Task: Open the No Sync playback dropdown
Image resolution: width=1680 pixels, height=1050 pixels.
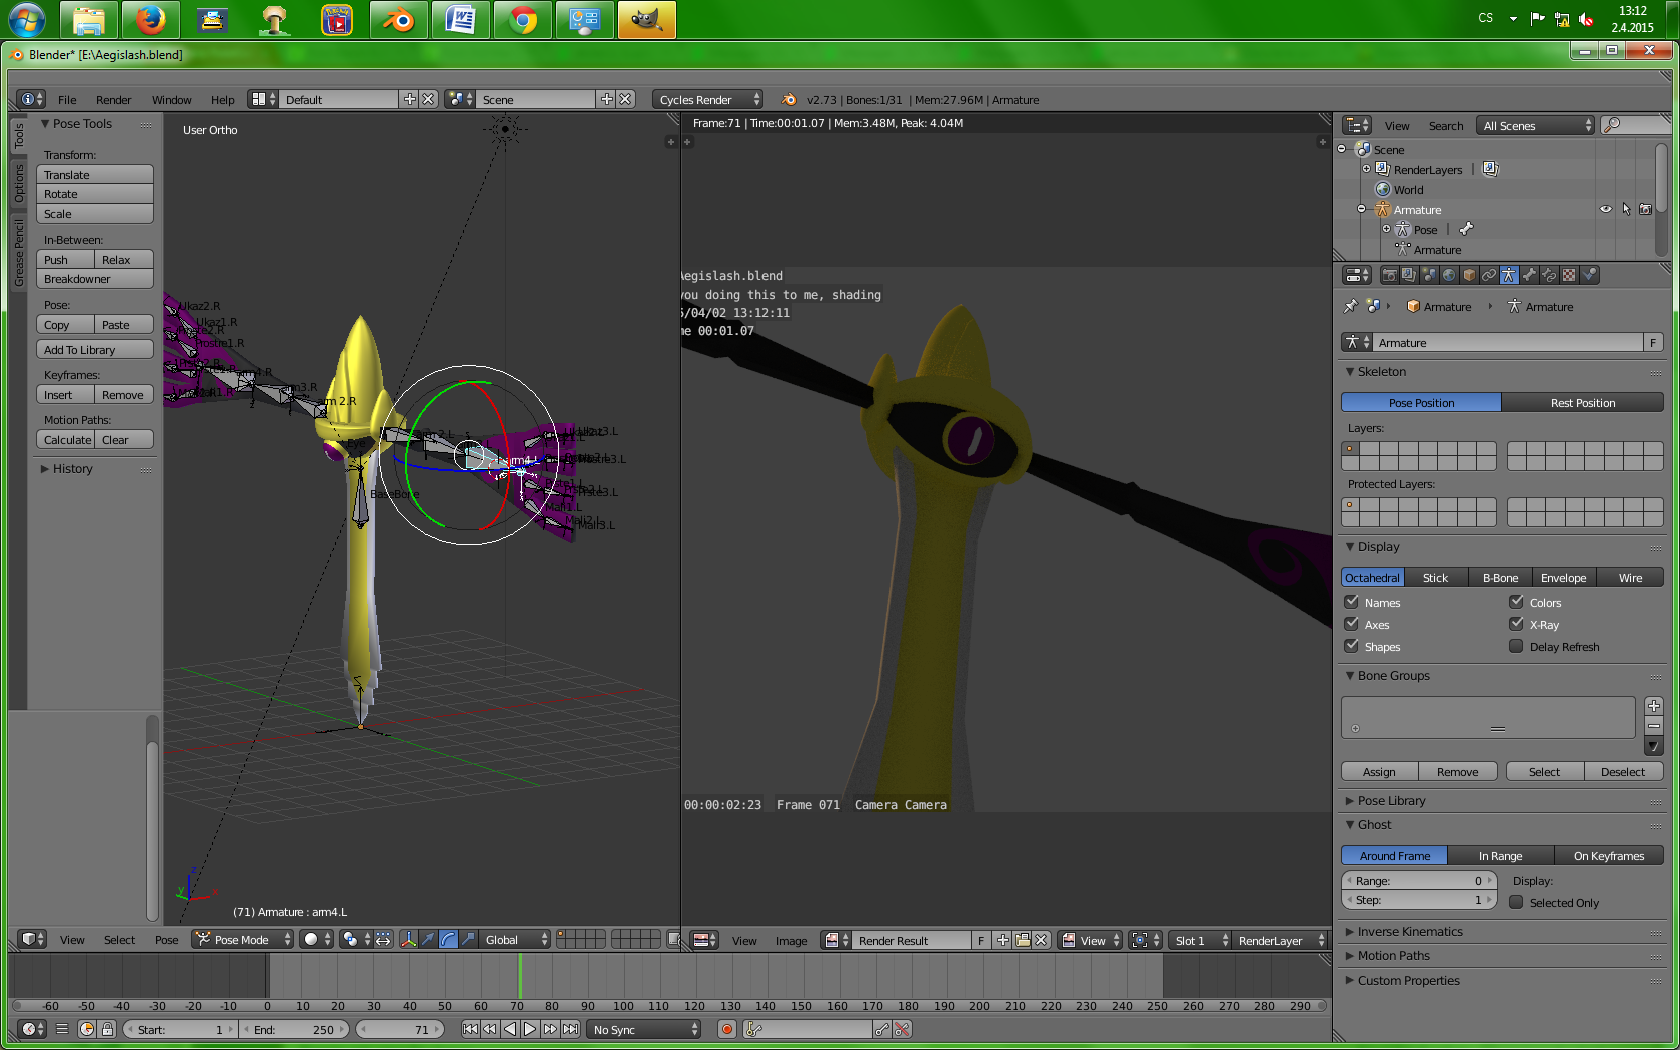Action: pos(644,1029)
